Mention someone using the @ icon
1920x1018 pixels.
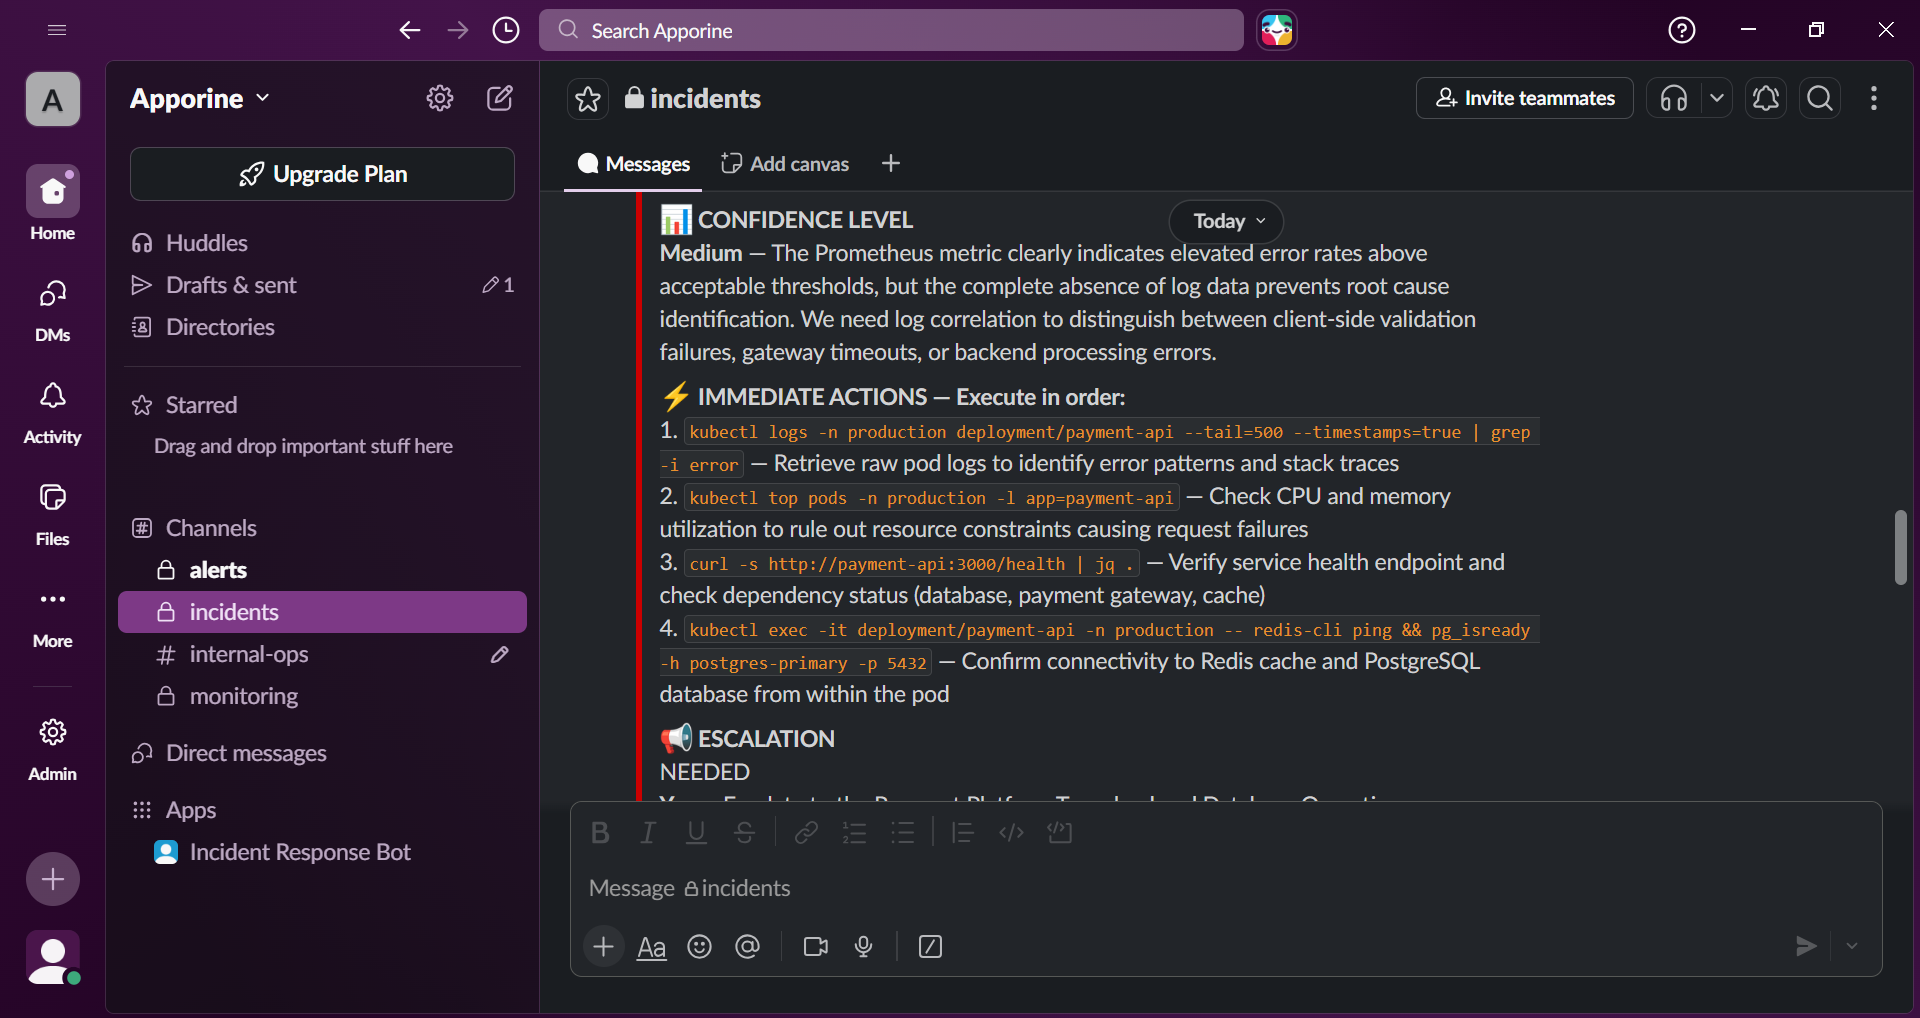[x=748, y=946]
